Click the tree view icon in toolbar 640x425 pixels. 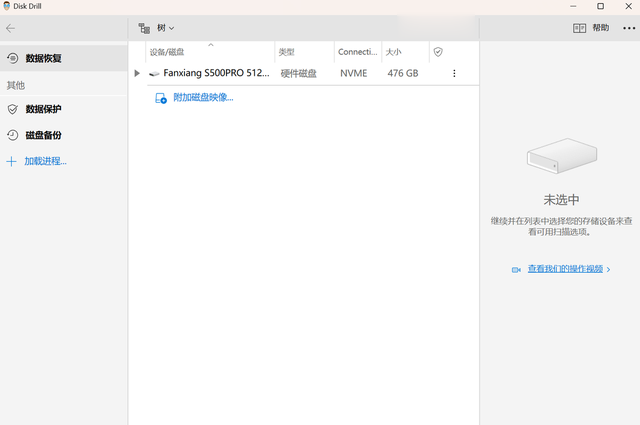click(144, 28)
